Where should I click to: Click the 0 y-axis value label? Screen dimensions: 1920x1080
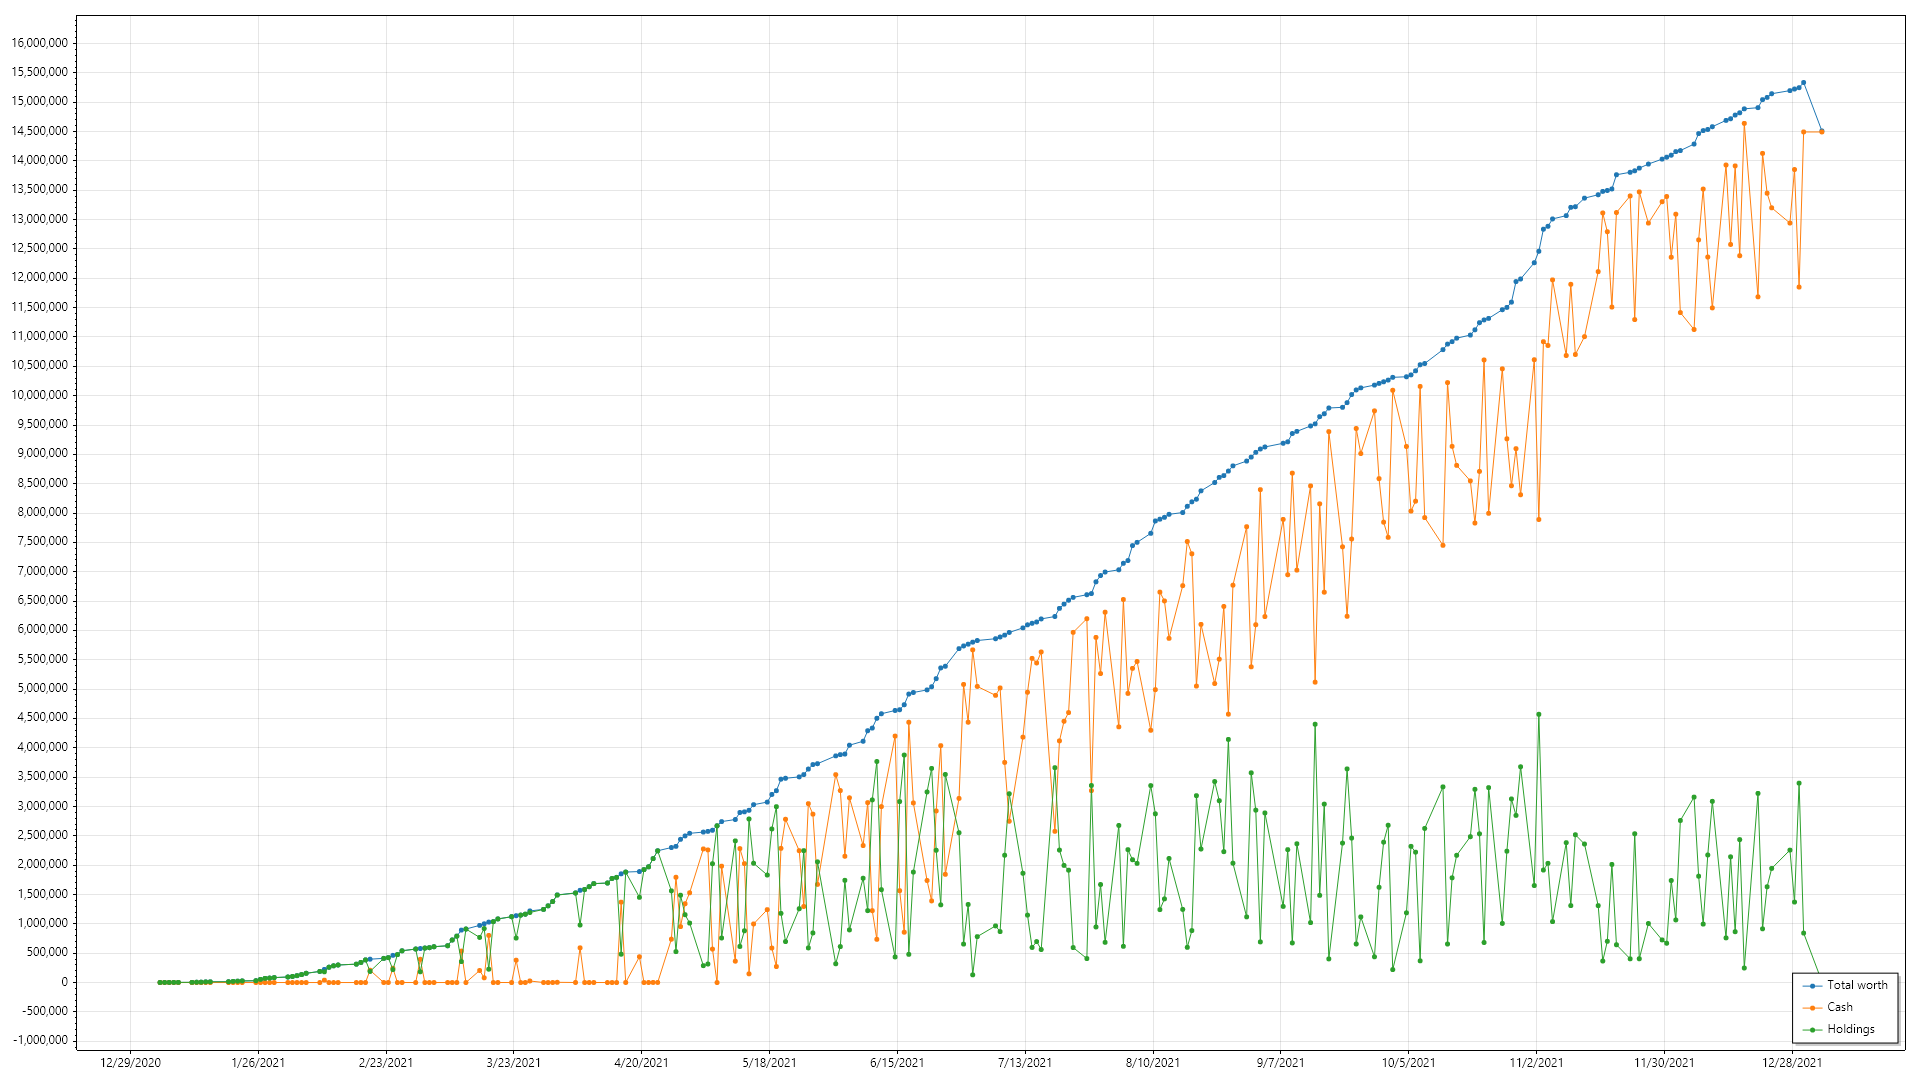pyautogui.click(x=64, y=982)
